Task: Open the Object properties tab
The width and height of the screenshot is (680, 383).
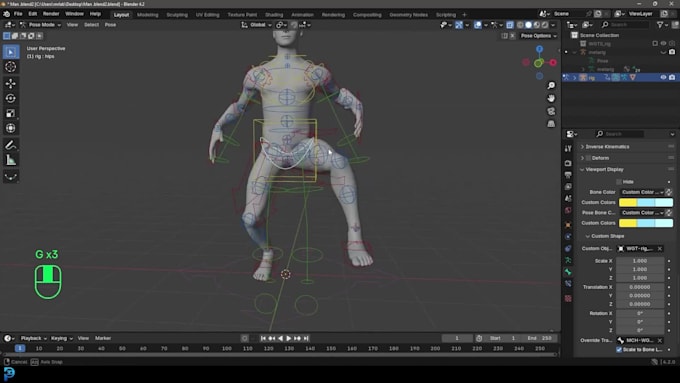Action: pyautogui.click(x=568, y=225)
